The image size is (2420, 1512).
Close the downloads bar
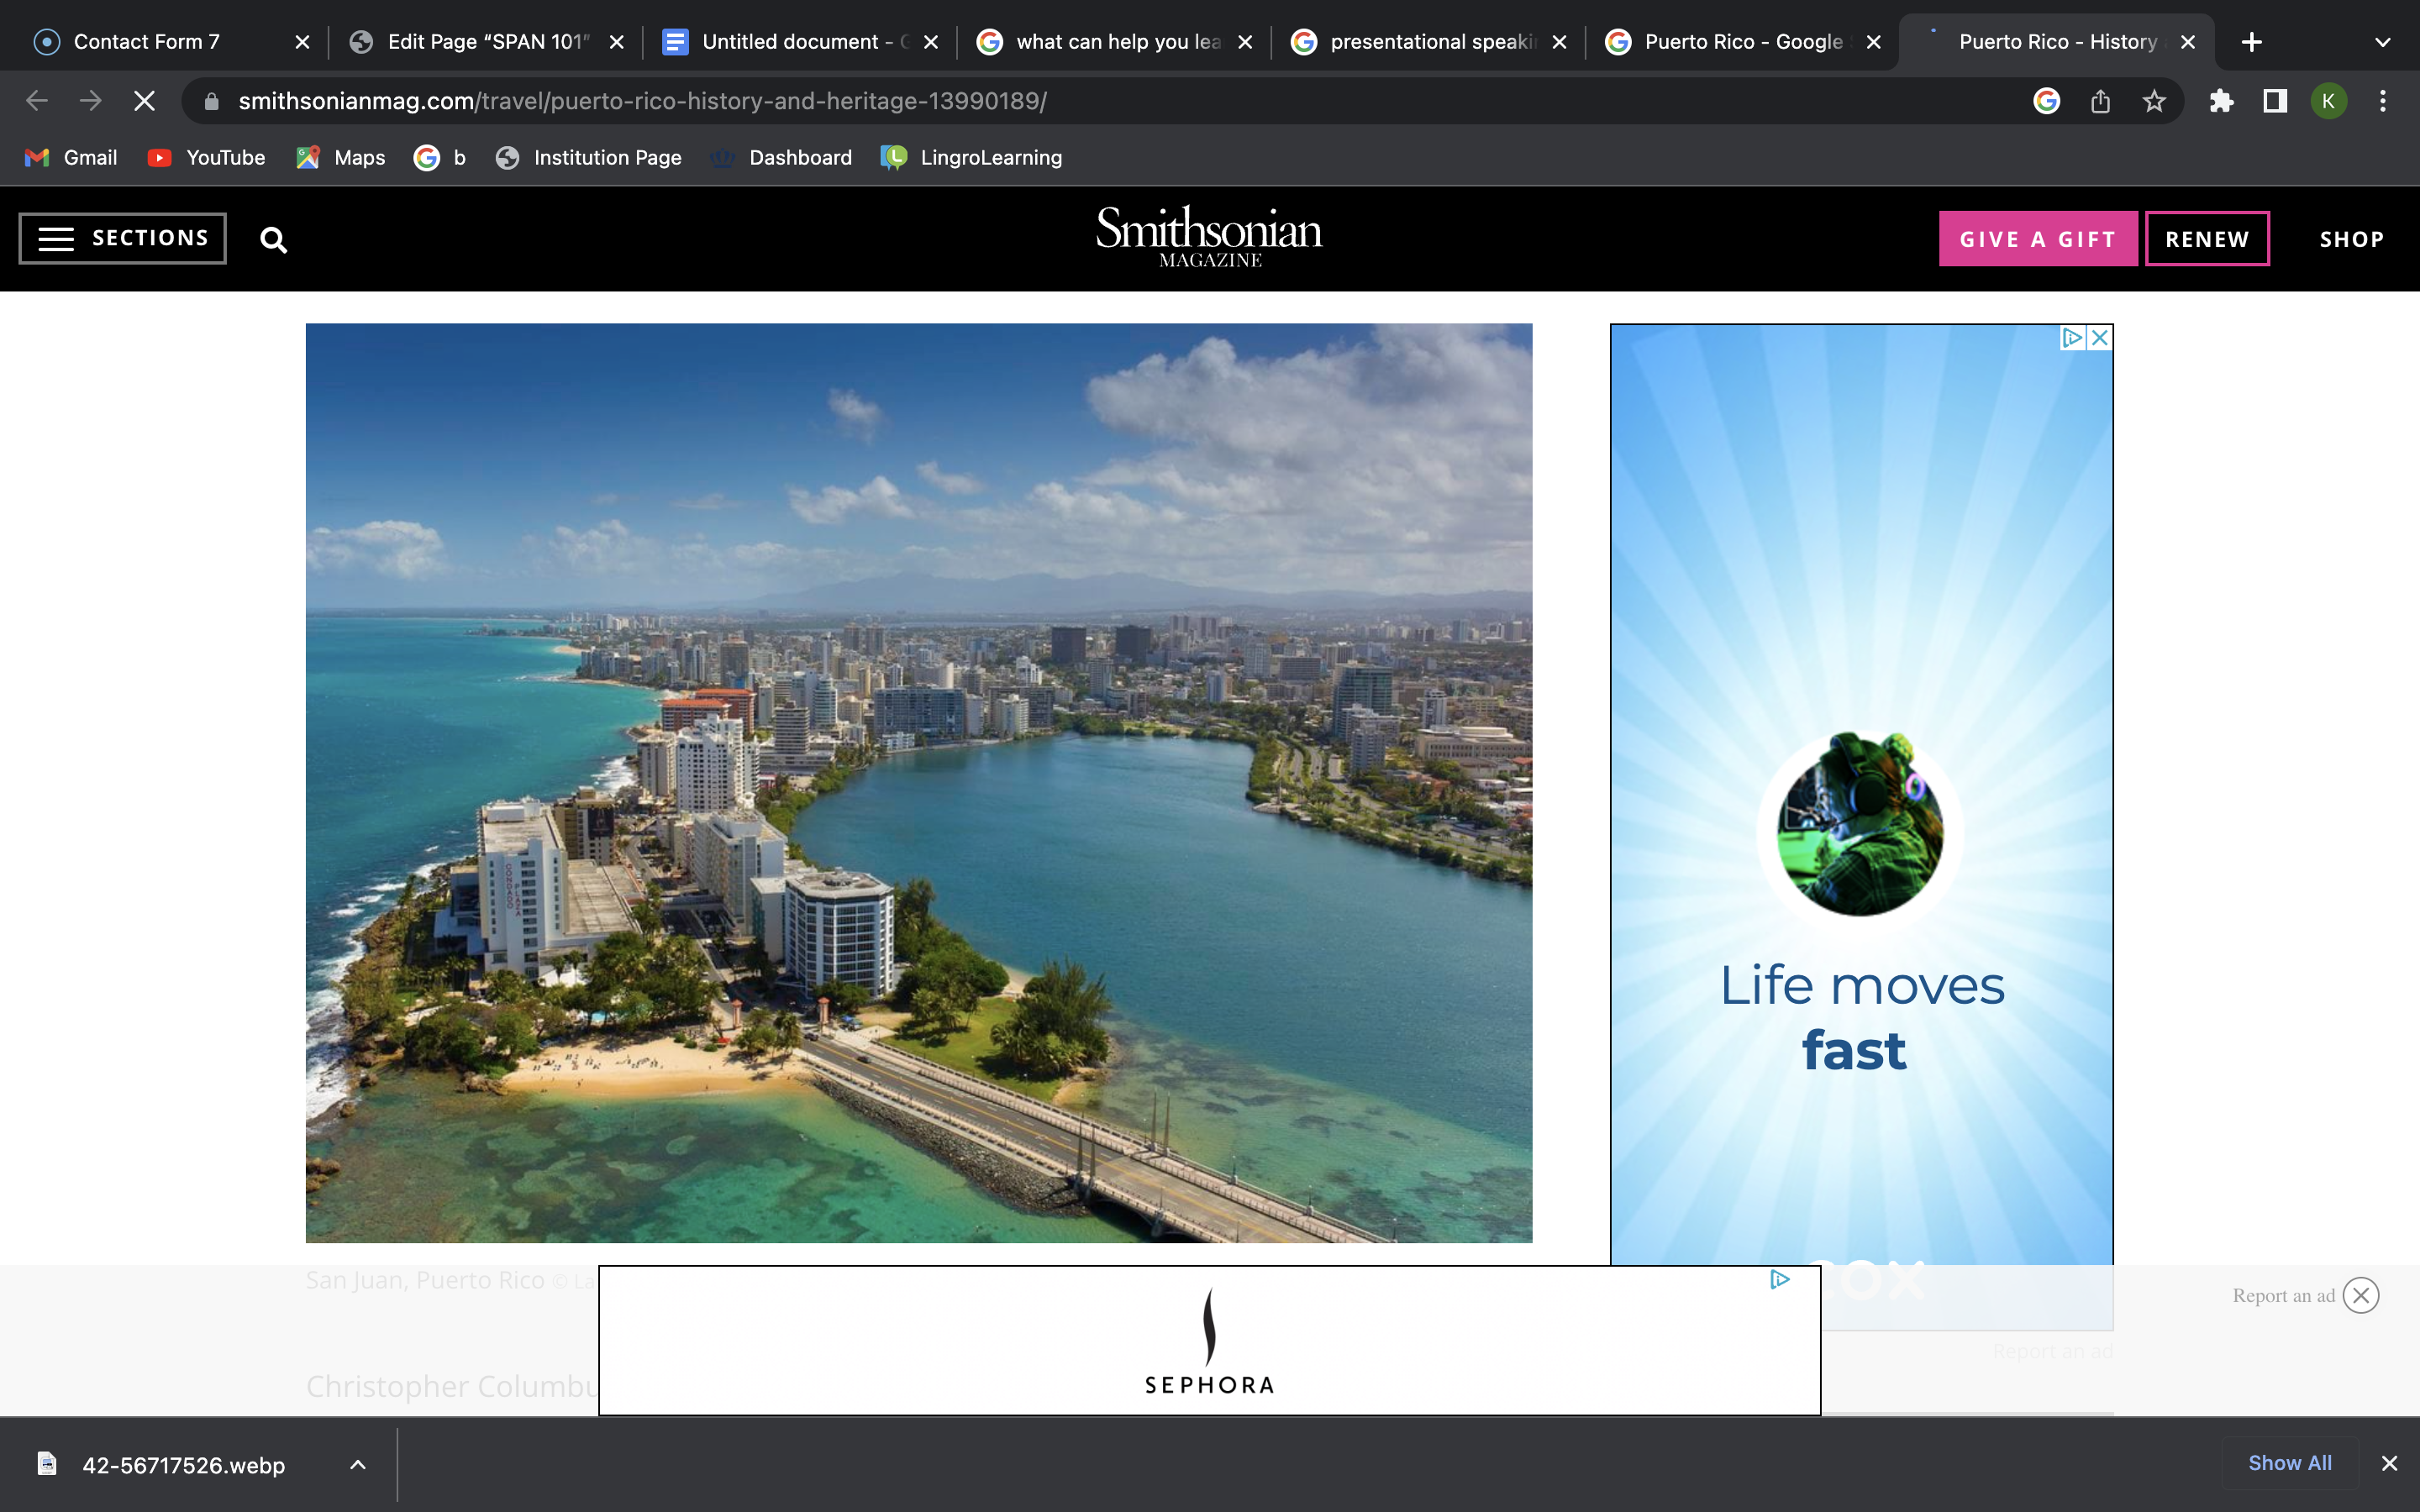coord(2390,1463)
